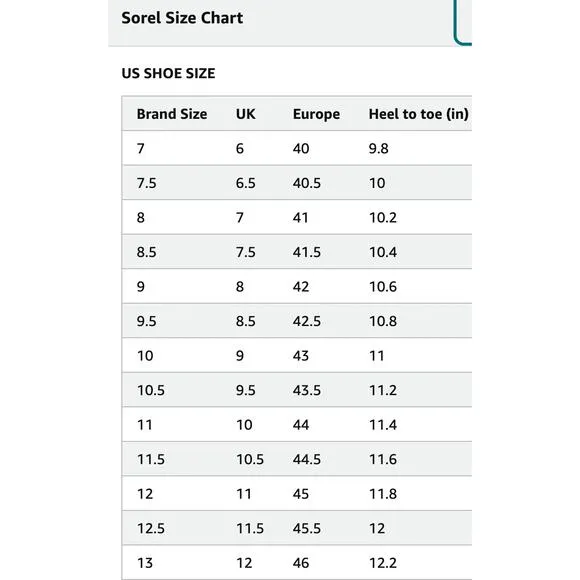580x580 pixels.
Task: Click the UK column header
Action: [246, 114]
